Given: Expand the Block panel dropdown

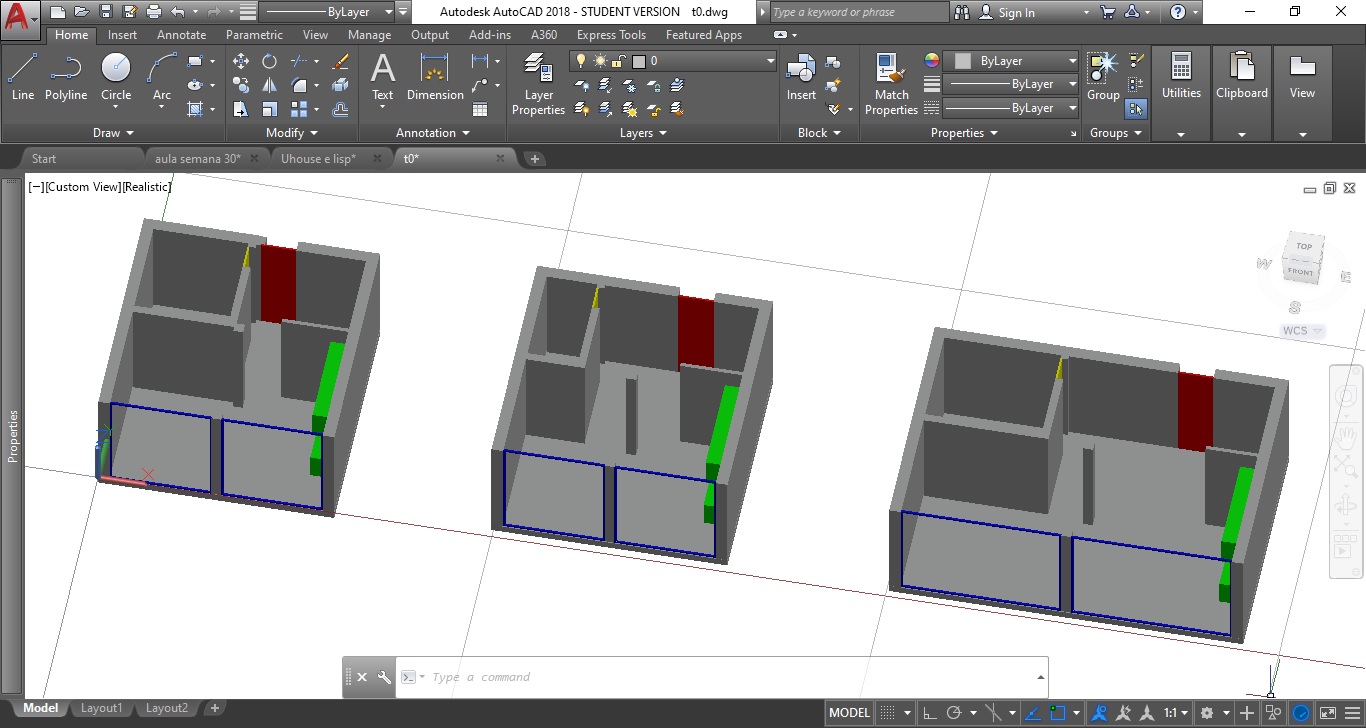Looking at the screenshot, I should (x=820, y=133).
